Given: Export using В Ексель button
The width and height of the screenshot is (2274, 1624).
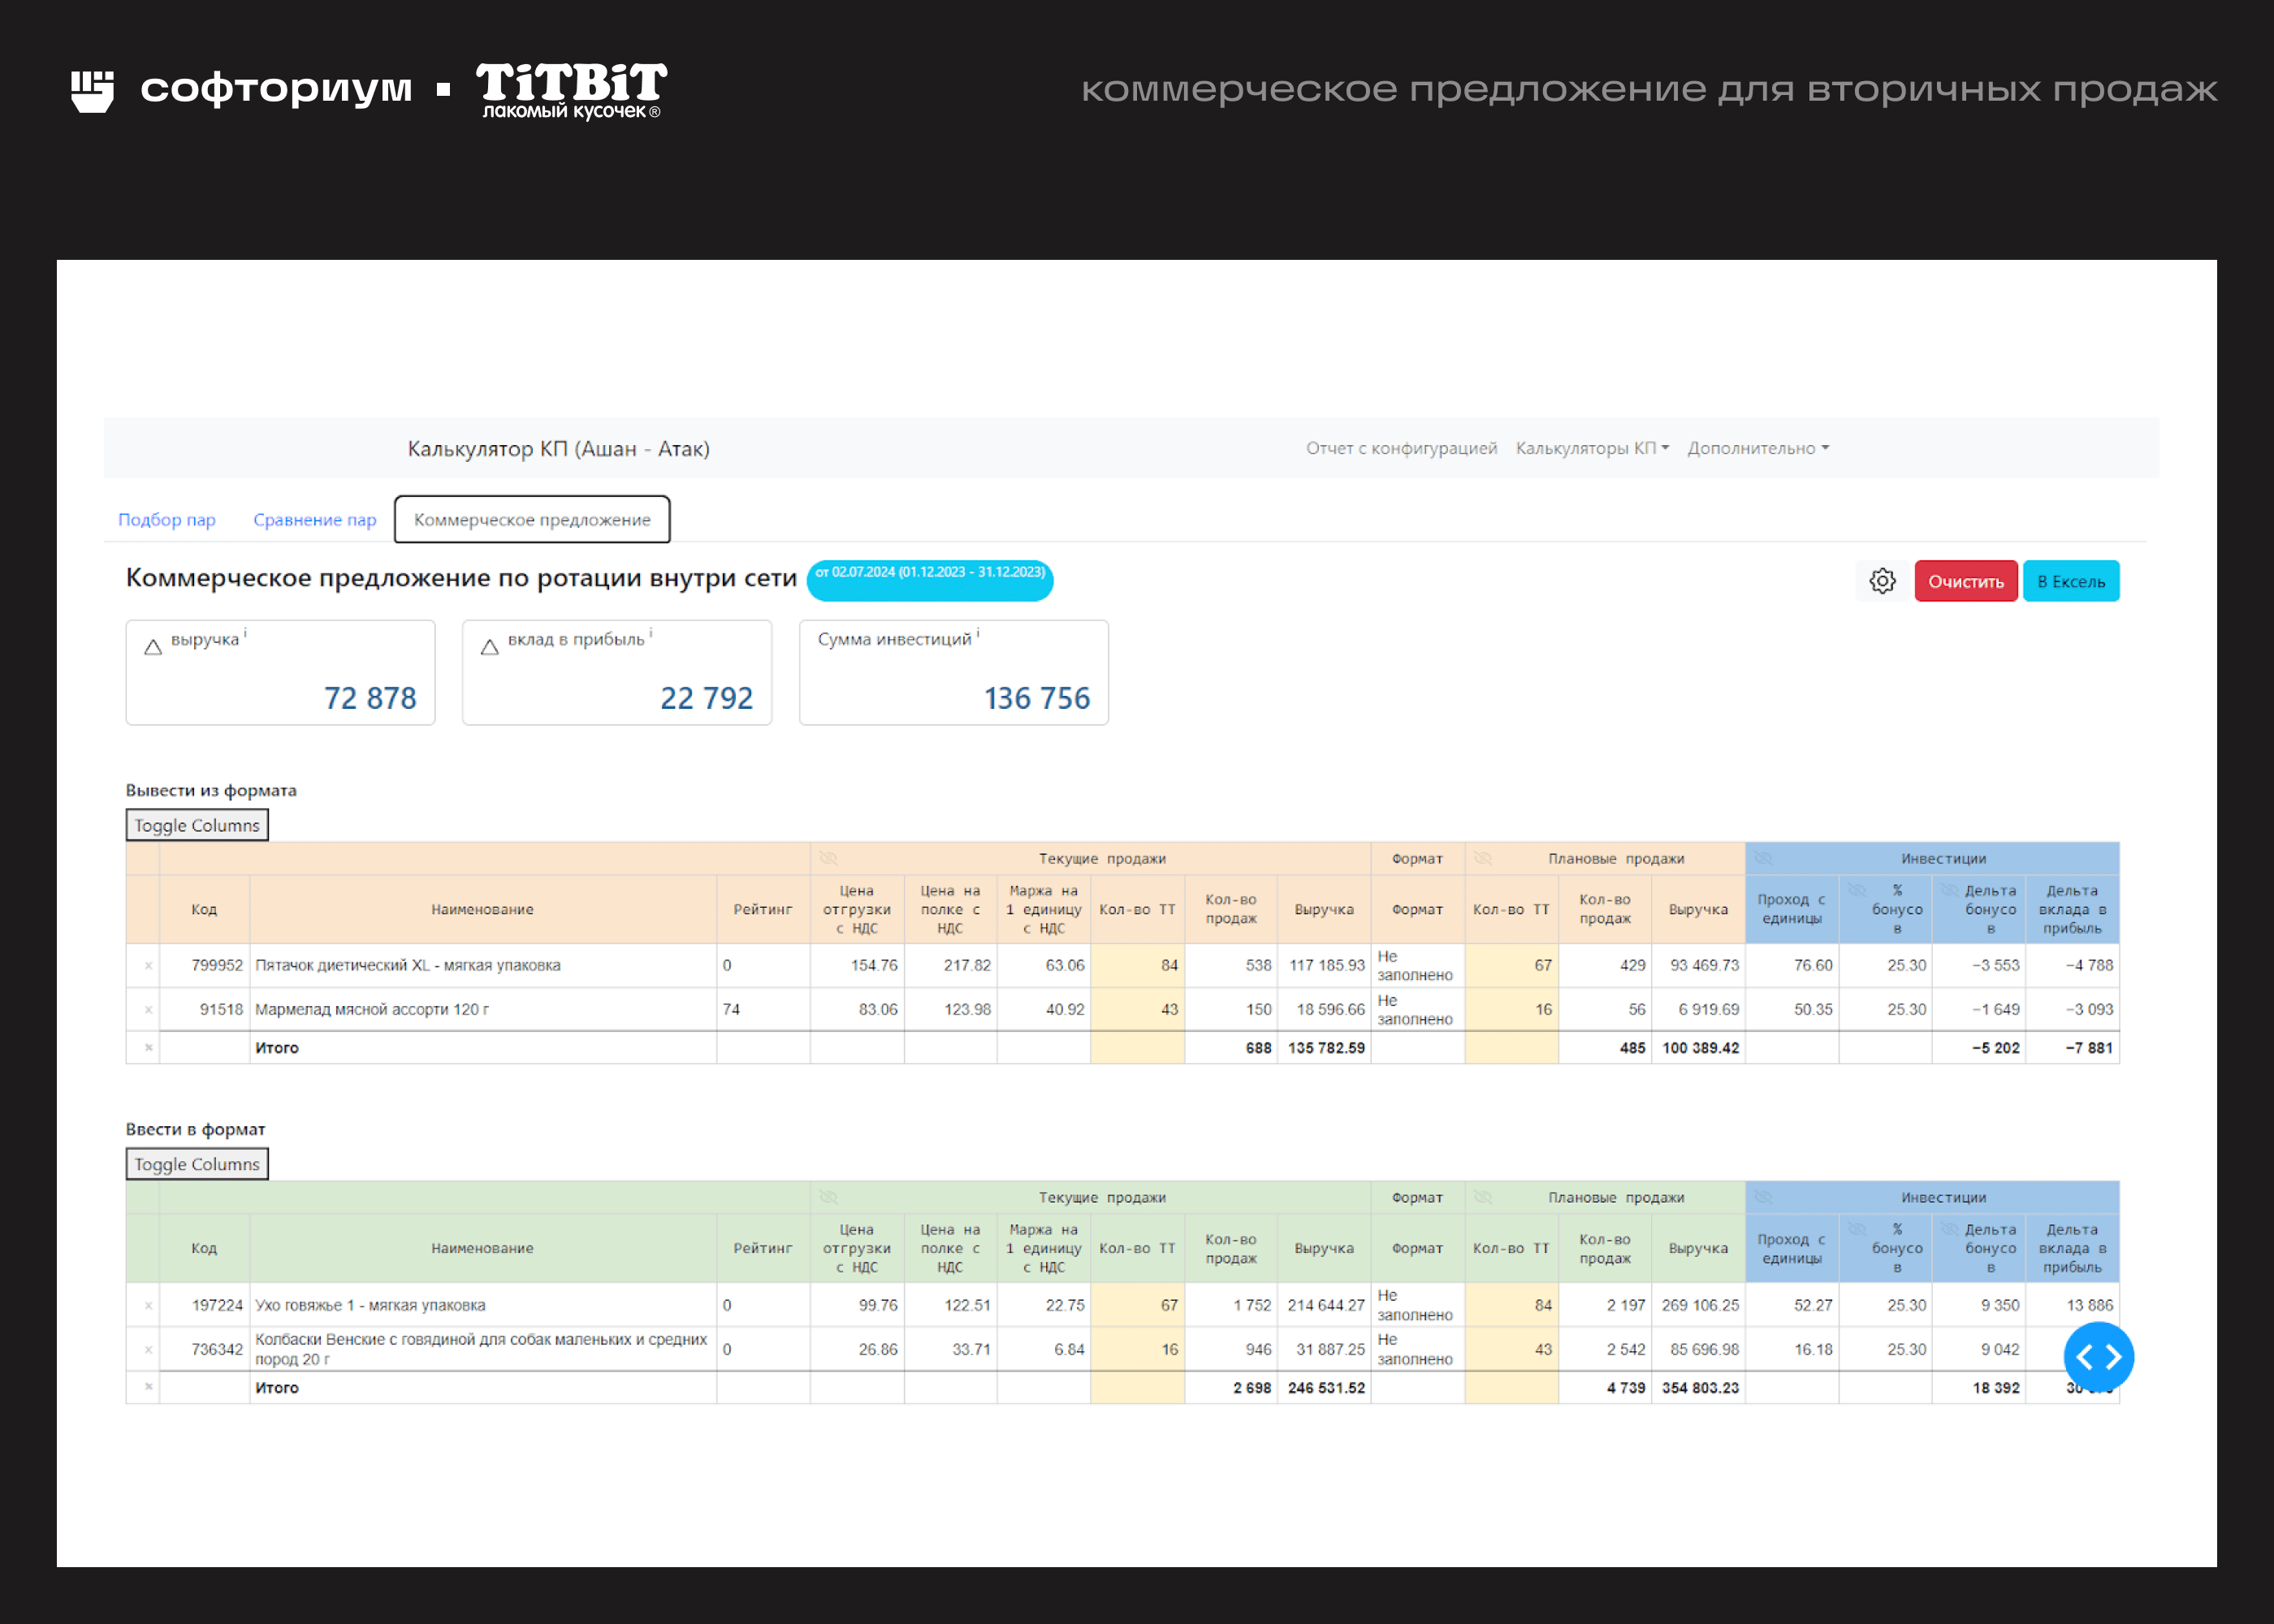Looking at the screenshot, I should tap(2070, 581).
